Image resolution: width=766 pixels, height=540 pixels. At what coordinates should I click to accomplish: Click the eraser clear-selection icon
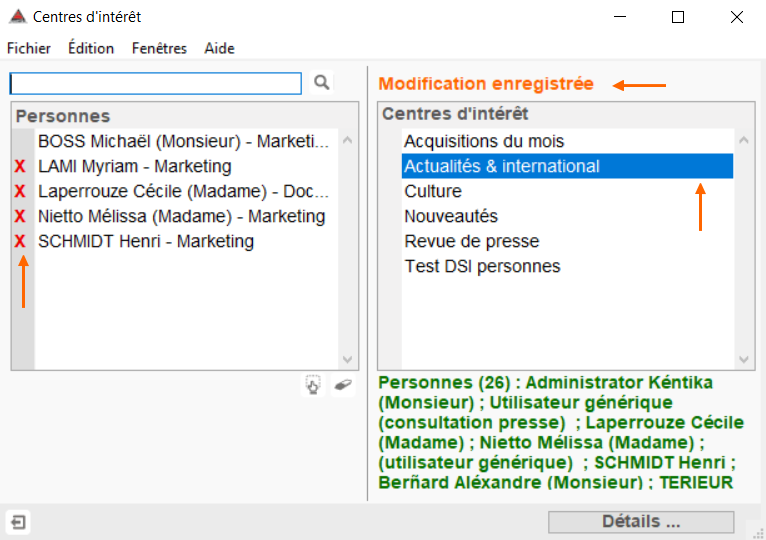pos(343,385)
